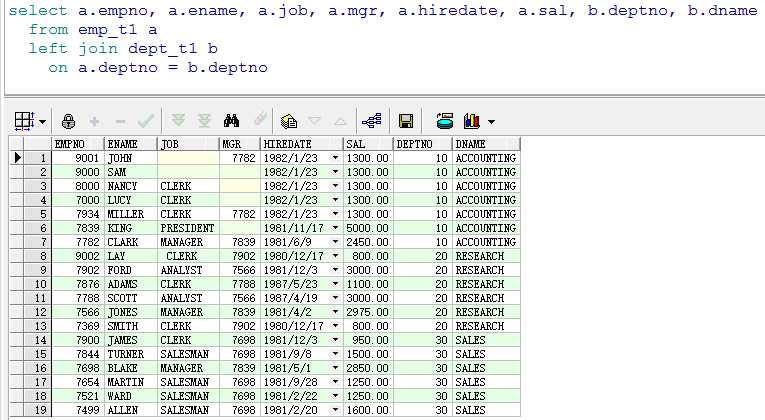Click the floppy disk save icon

[x=406, y=121]
